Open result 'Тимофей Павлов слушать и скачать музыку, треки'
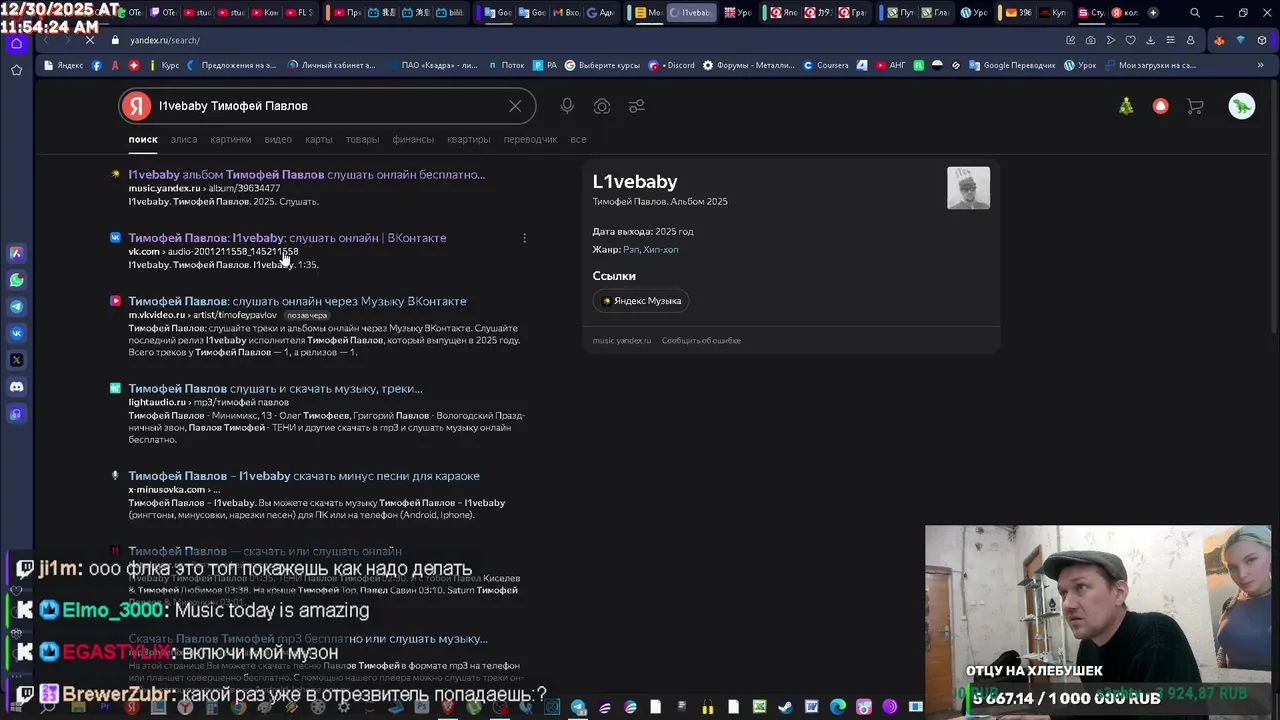This screenshot has width=1280, height=720. [x=275, y=388]
